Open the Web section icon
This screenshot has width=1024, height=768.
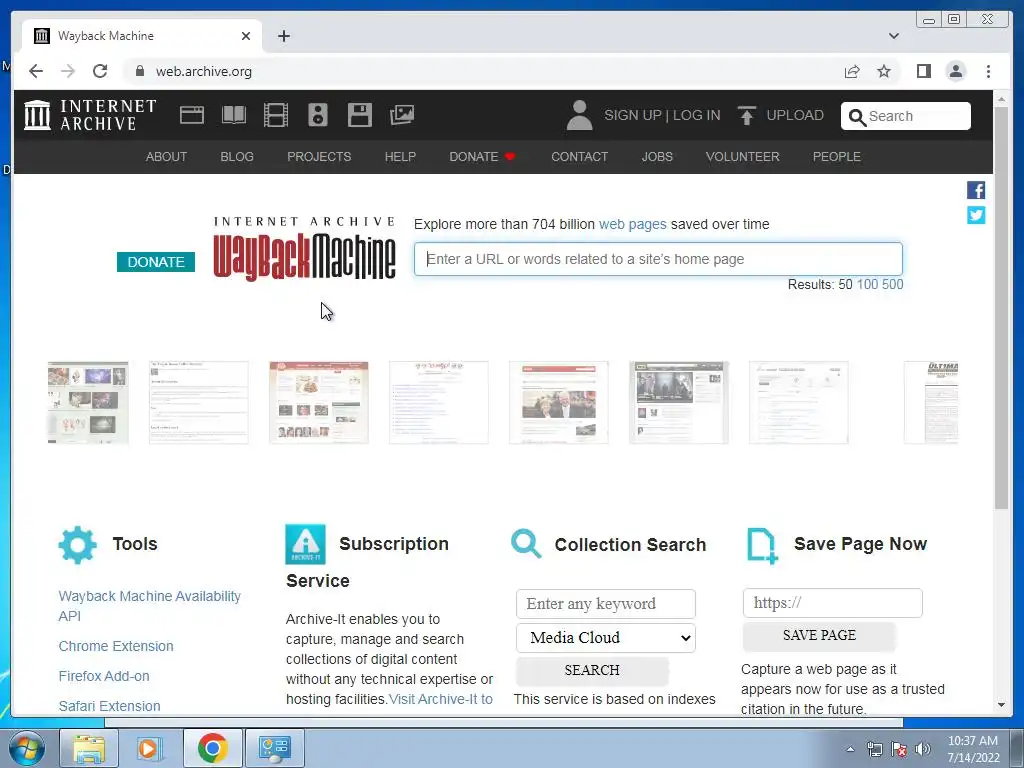(192, 115)
